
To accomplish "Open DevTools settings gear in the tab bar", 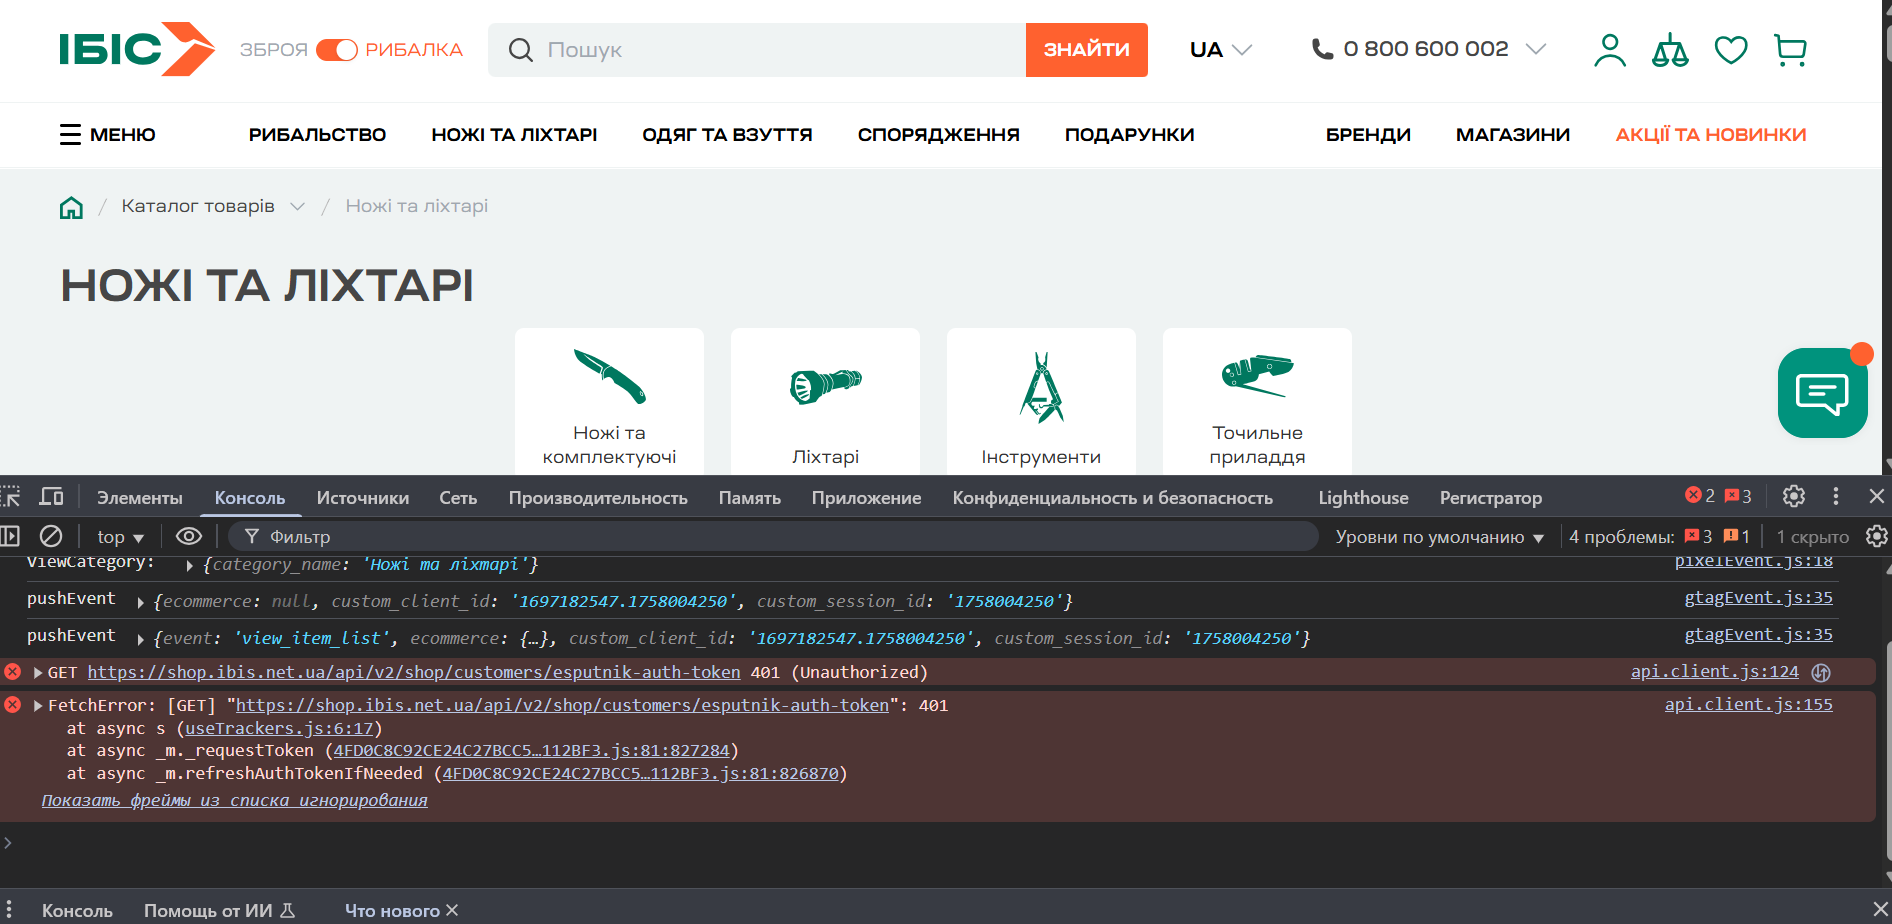I will click(x=1794, y=496).
